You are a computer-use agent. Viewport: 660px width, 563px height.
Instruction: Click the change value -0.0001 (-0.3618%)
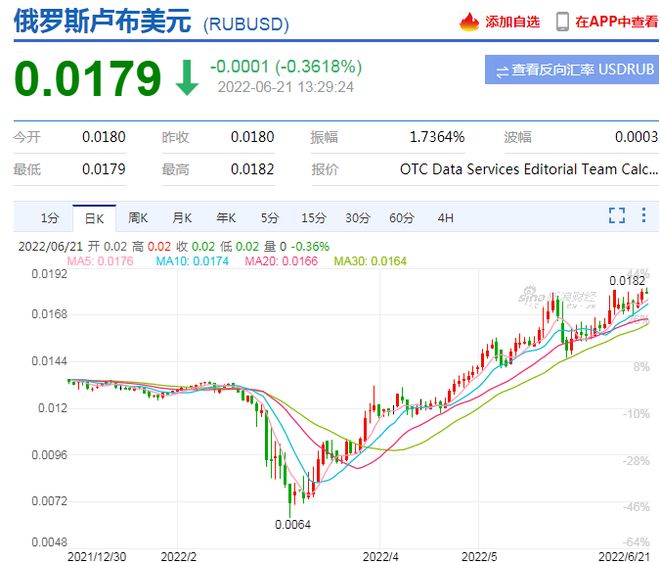point(286,66)
